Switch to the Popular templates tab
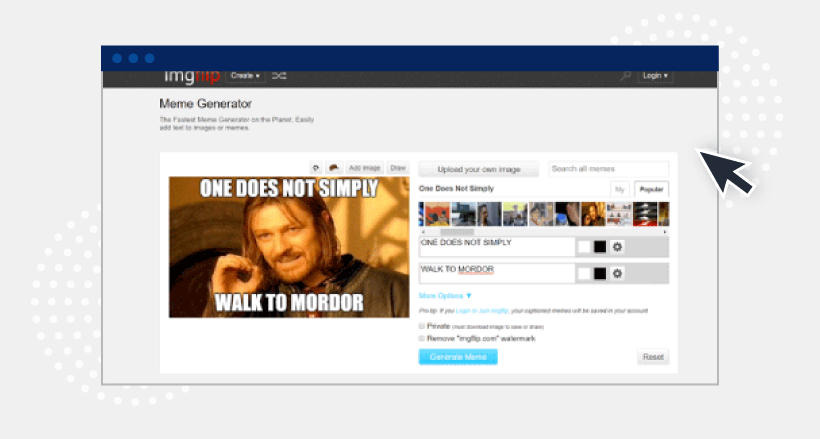Screen dimensions: 820x439 (651, 189)
